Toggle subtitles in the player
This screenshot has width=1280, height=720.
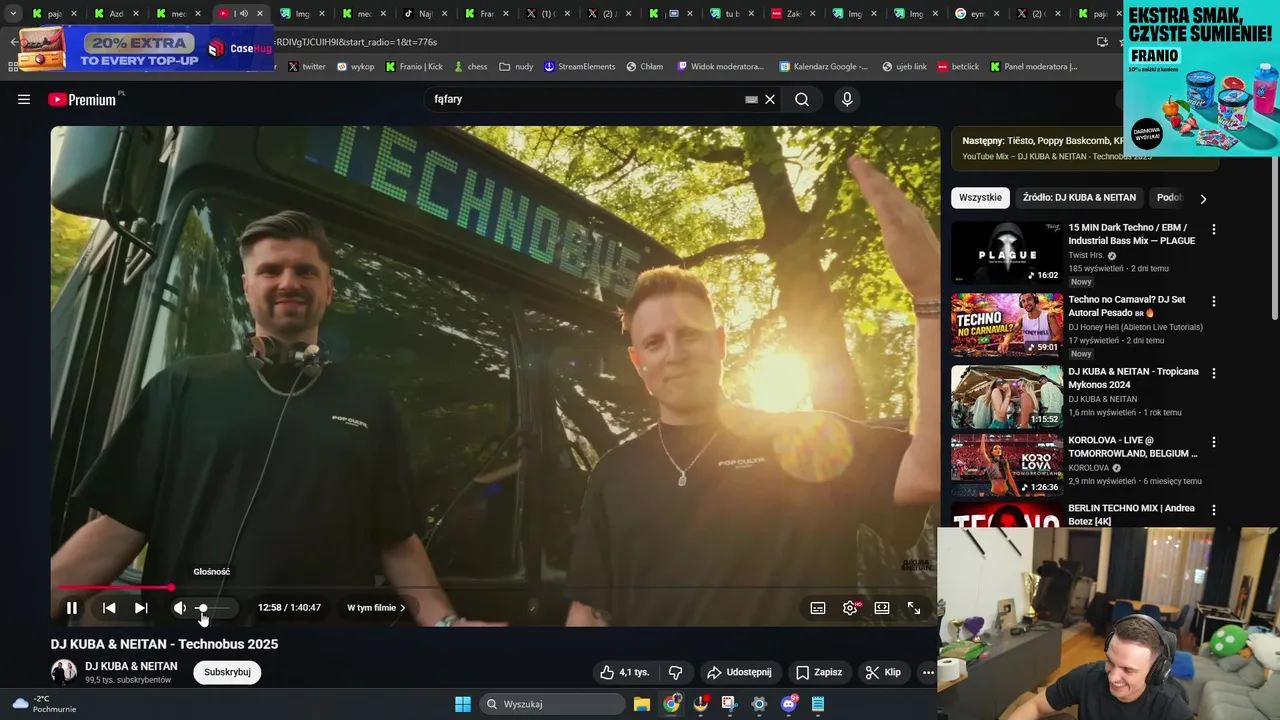pyautogui.click(x=818, y=608)
